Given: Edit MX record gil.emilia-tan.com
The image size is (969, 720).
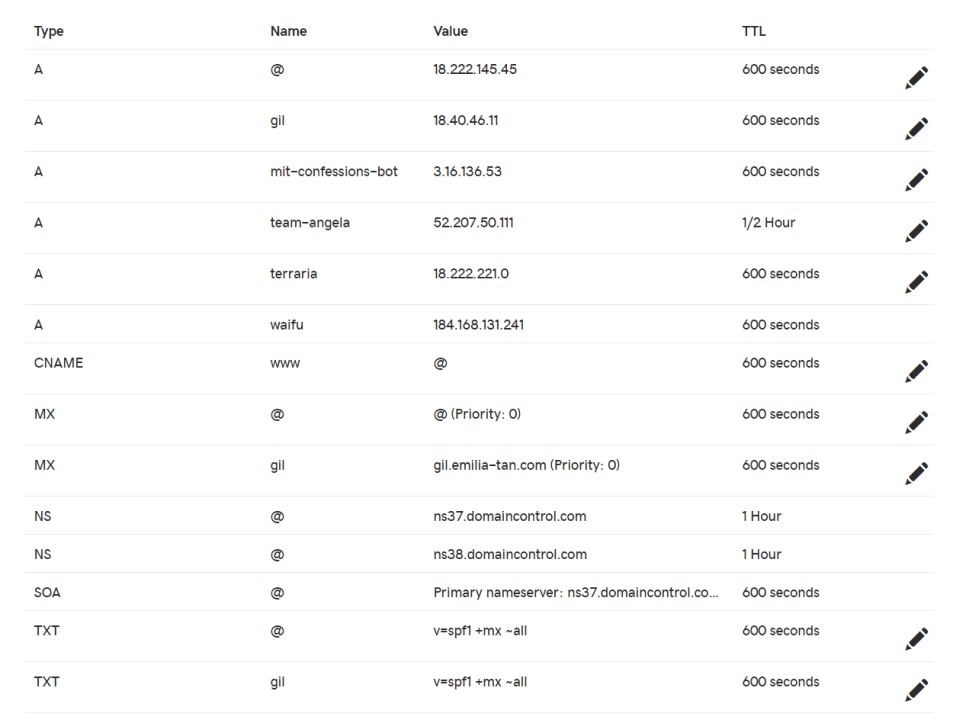Looking at the screenshot, I should click(916, 473).
